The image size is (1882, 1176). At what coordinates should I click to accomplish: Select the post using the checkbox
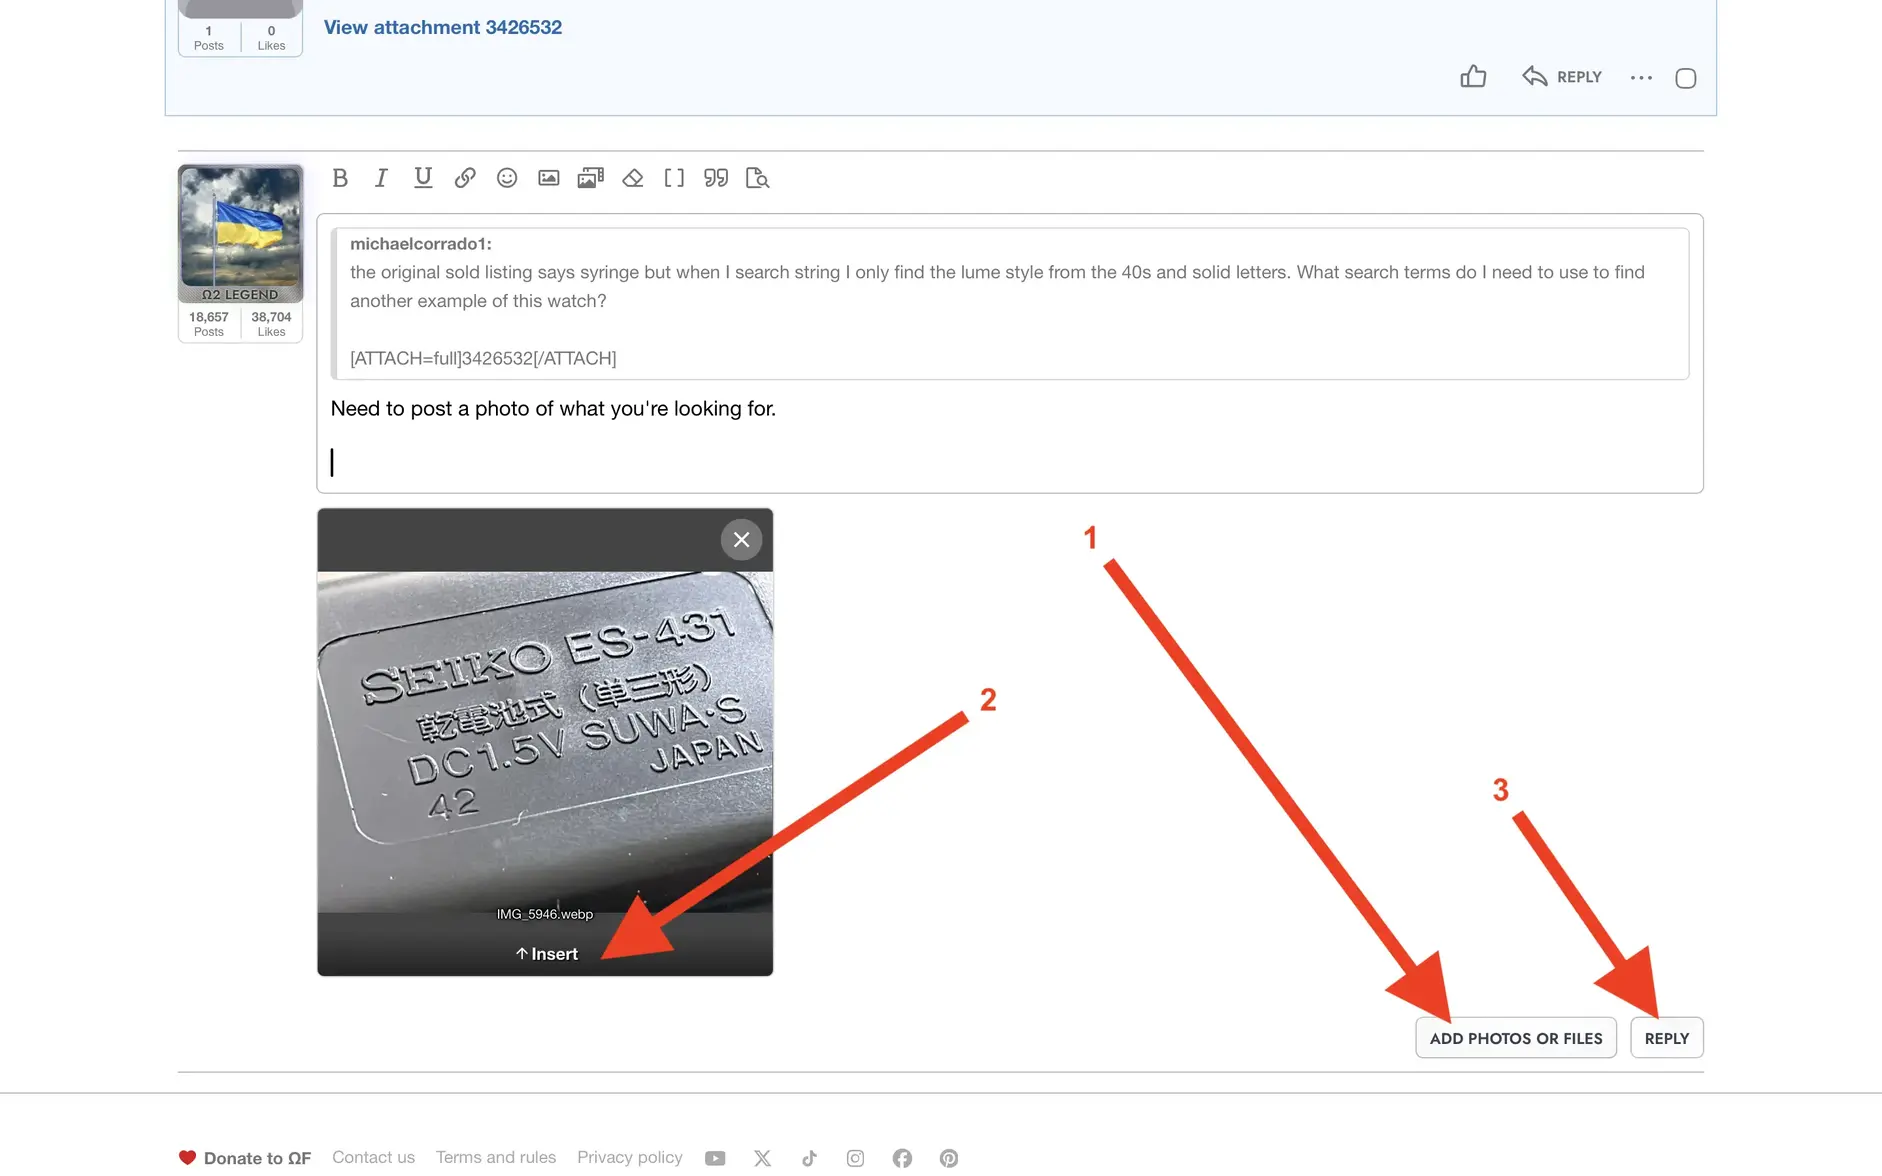pyautogui.click(x=1686, y=78)
